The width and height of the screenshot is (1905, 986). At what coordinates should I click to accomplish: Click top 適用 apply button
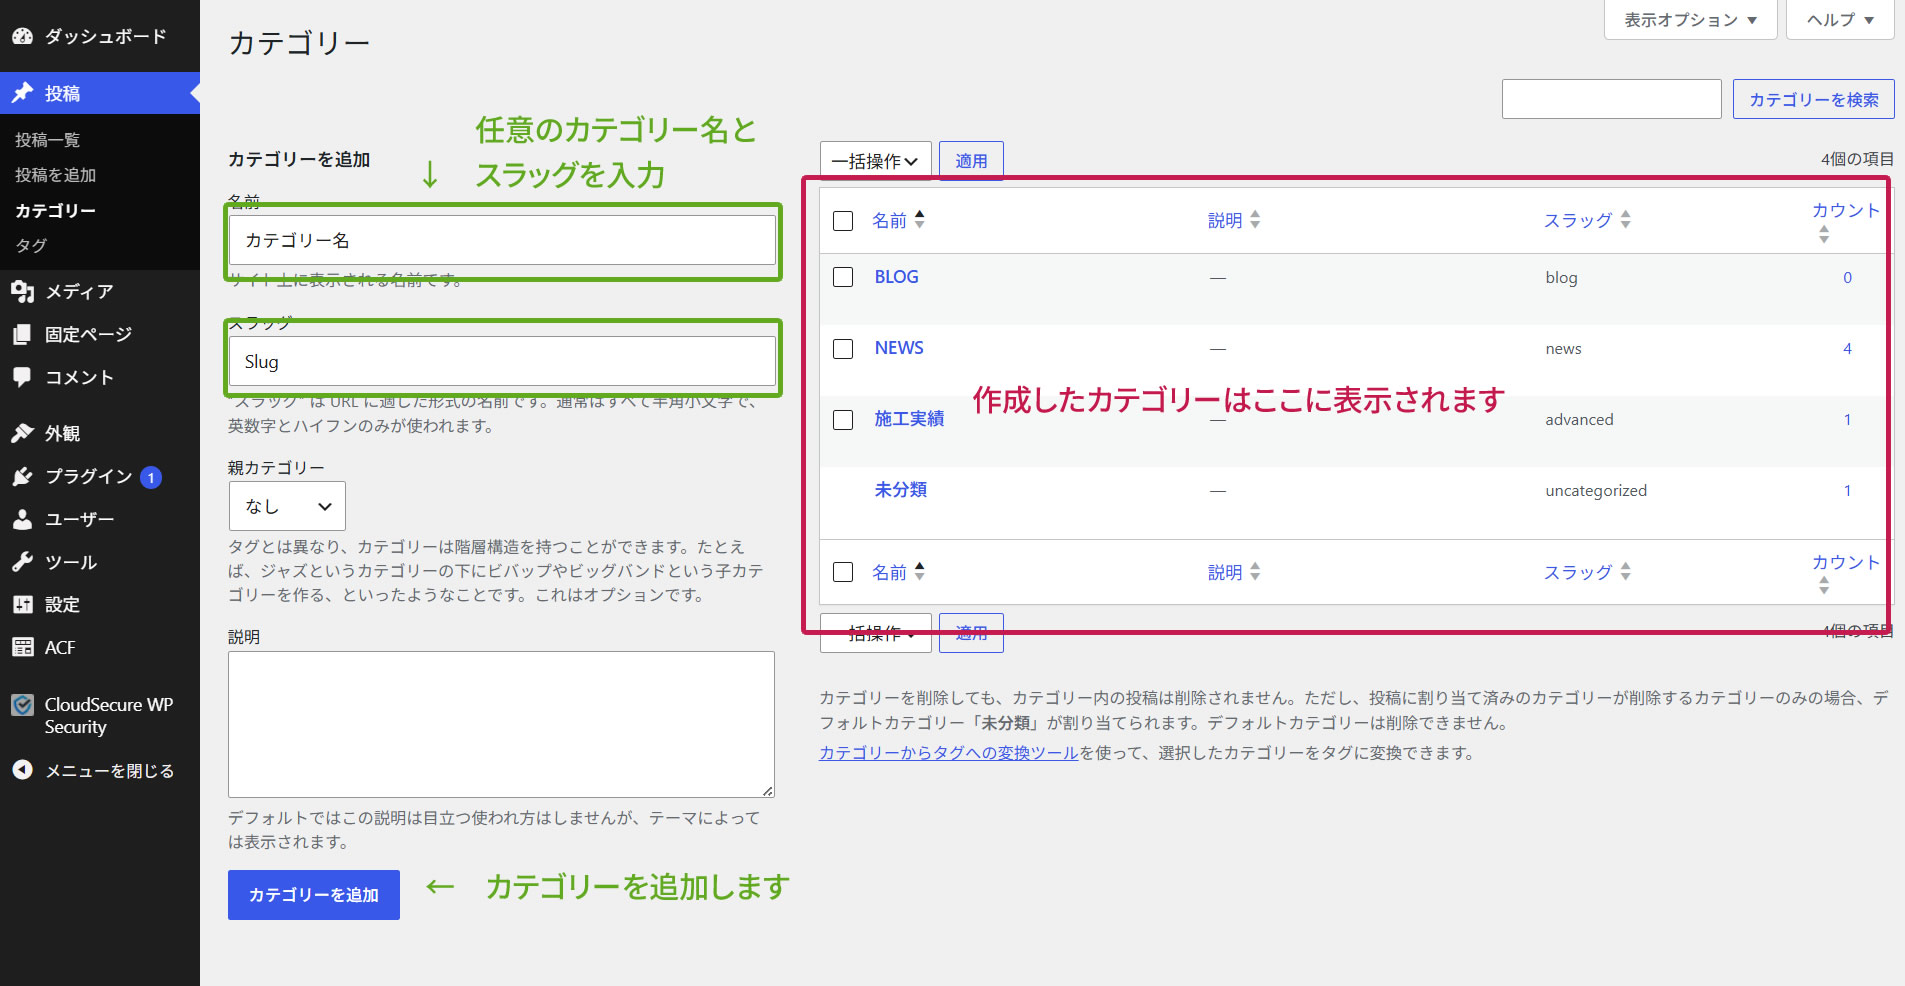971,161
